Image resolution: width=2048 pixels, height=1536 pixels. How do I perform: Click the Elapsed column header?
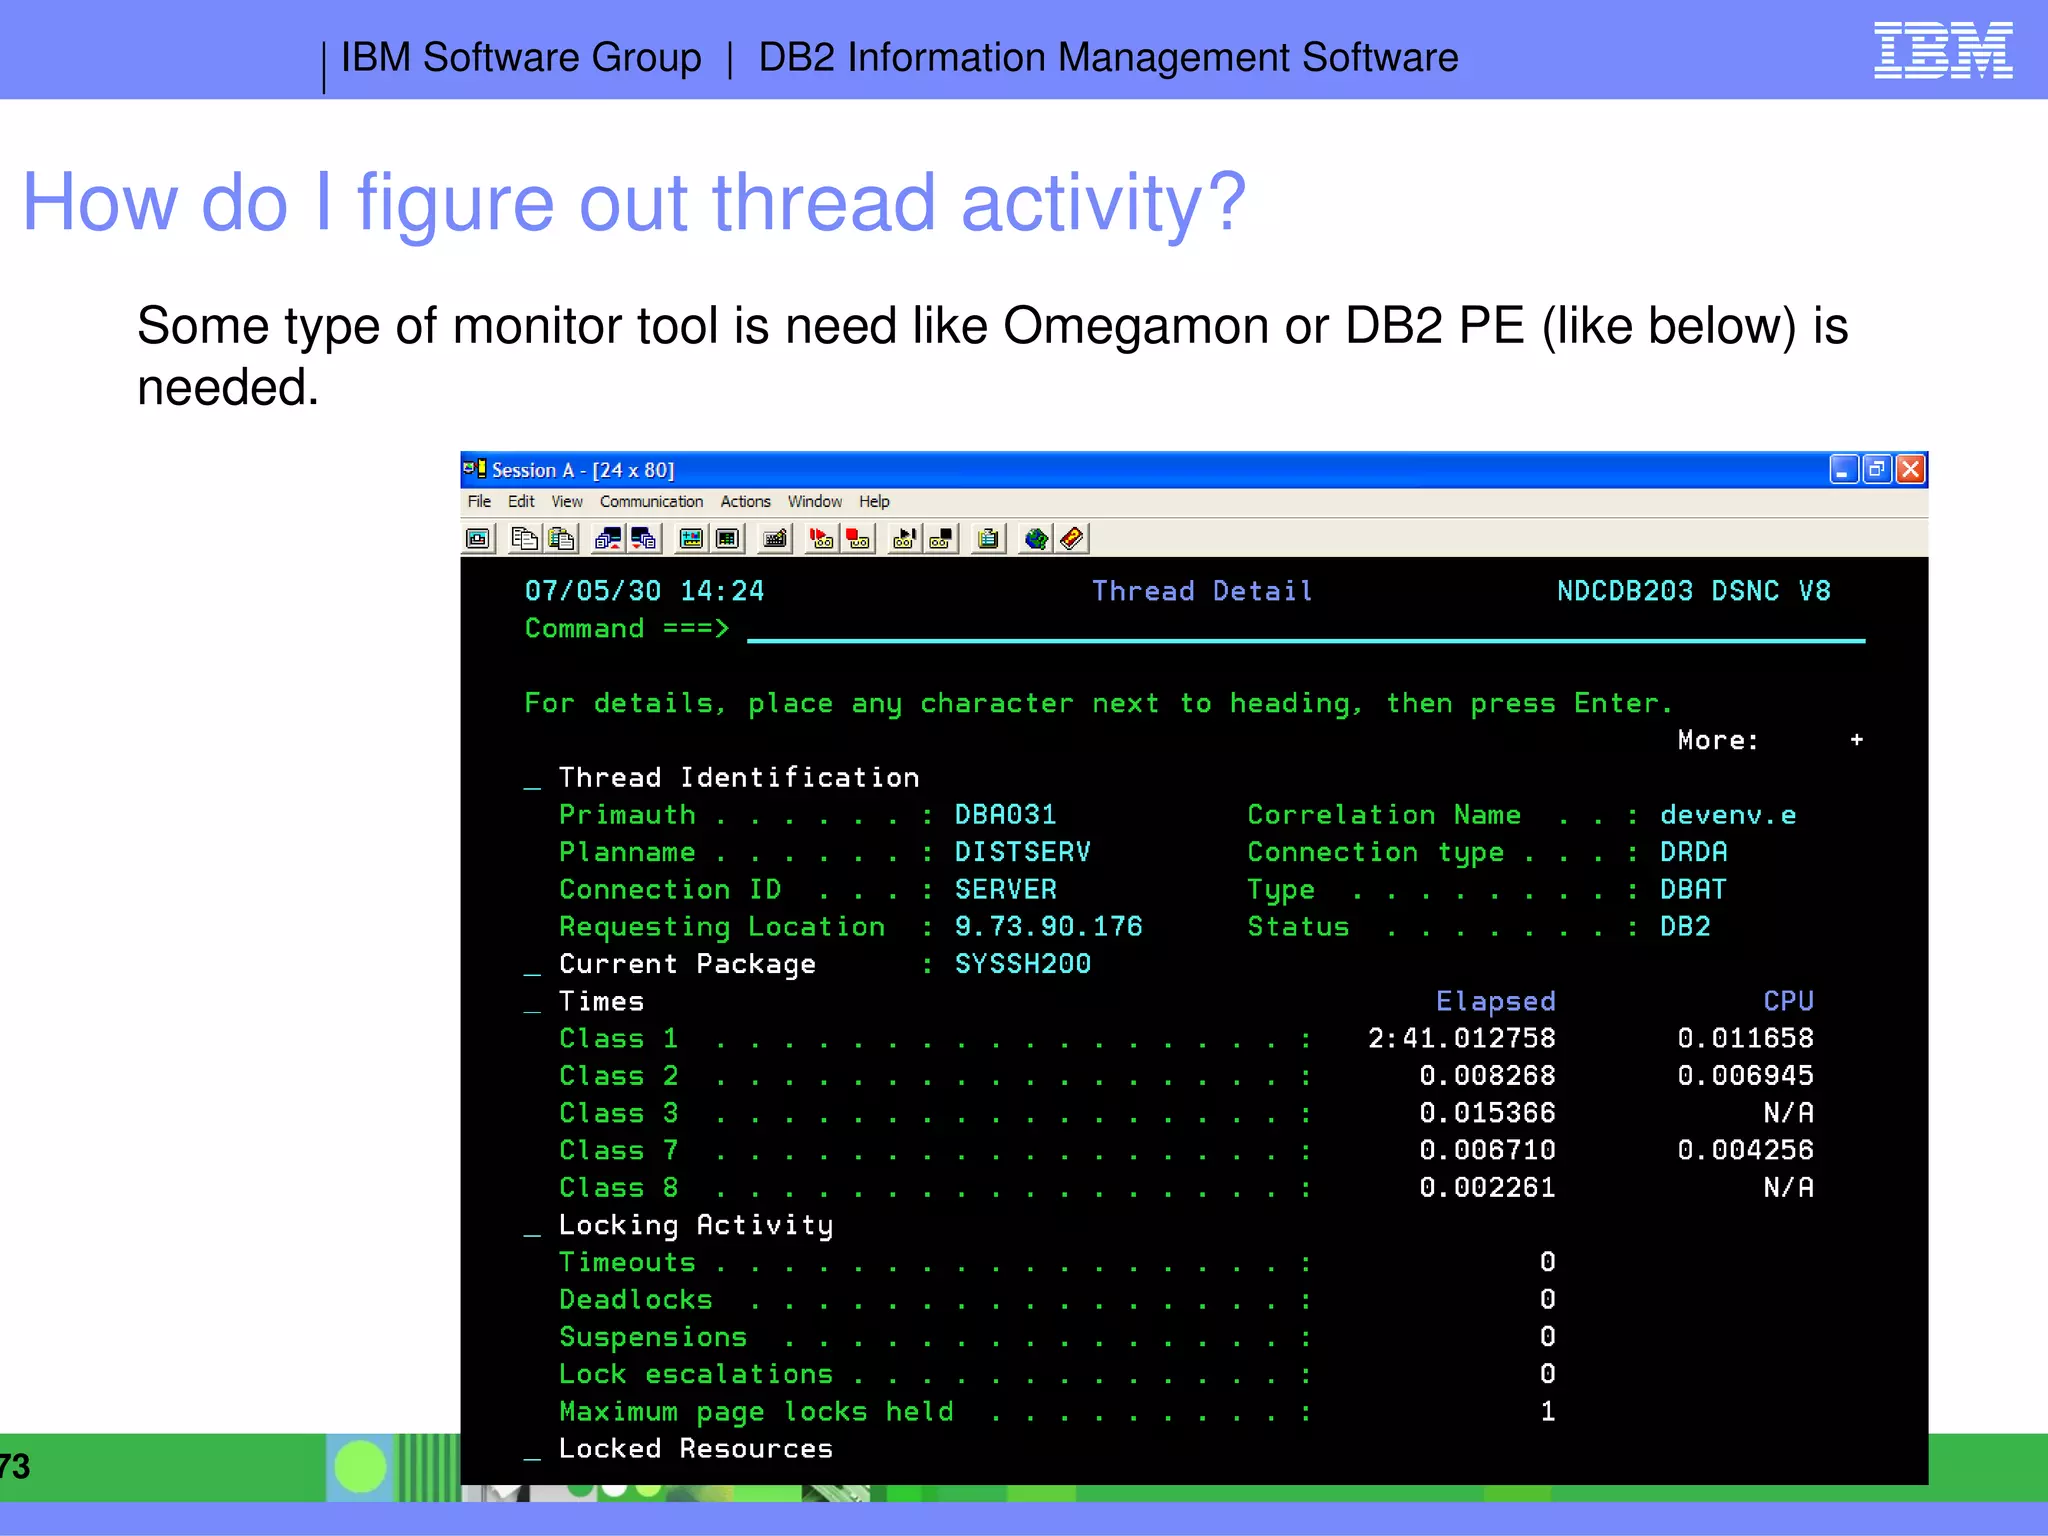click(1496, 1002)
